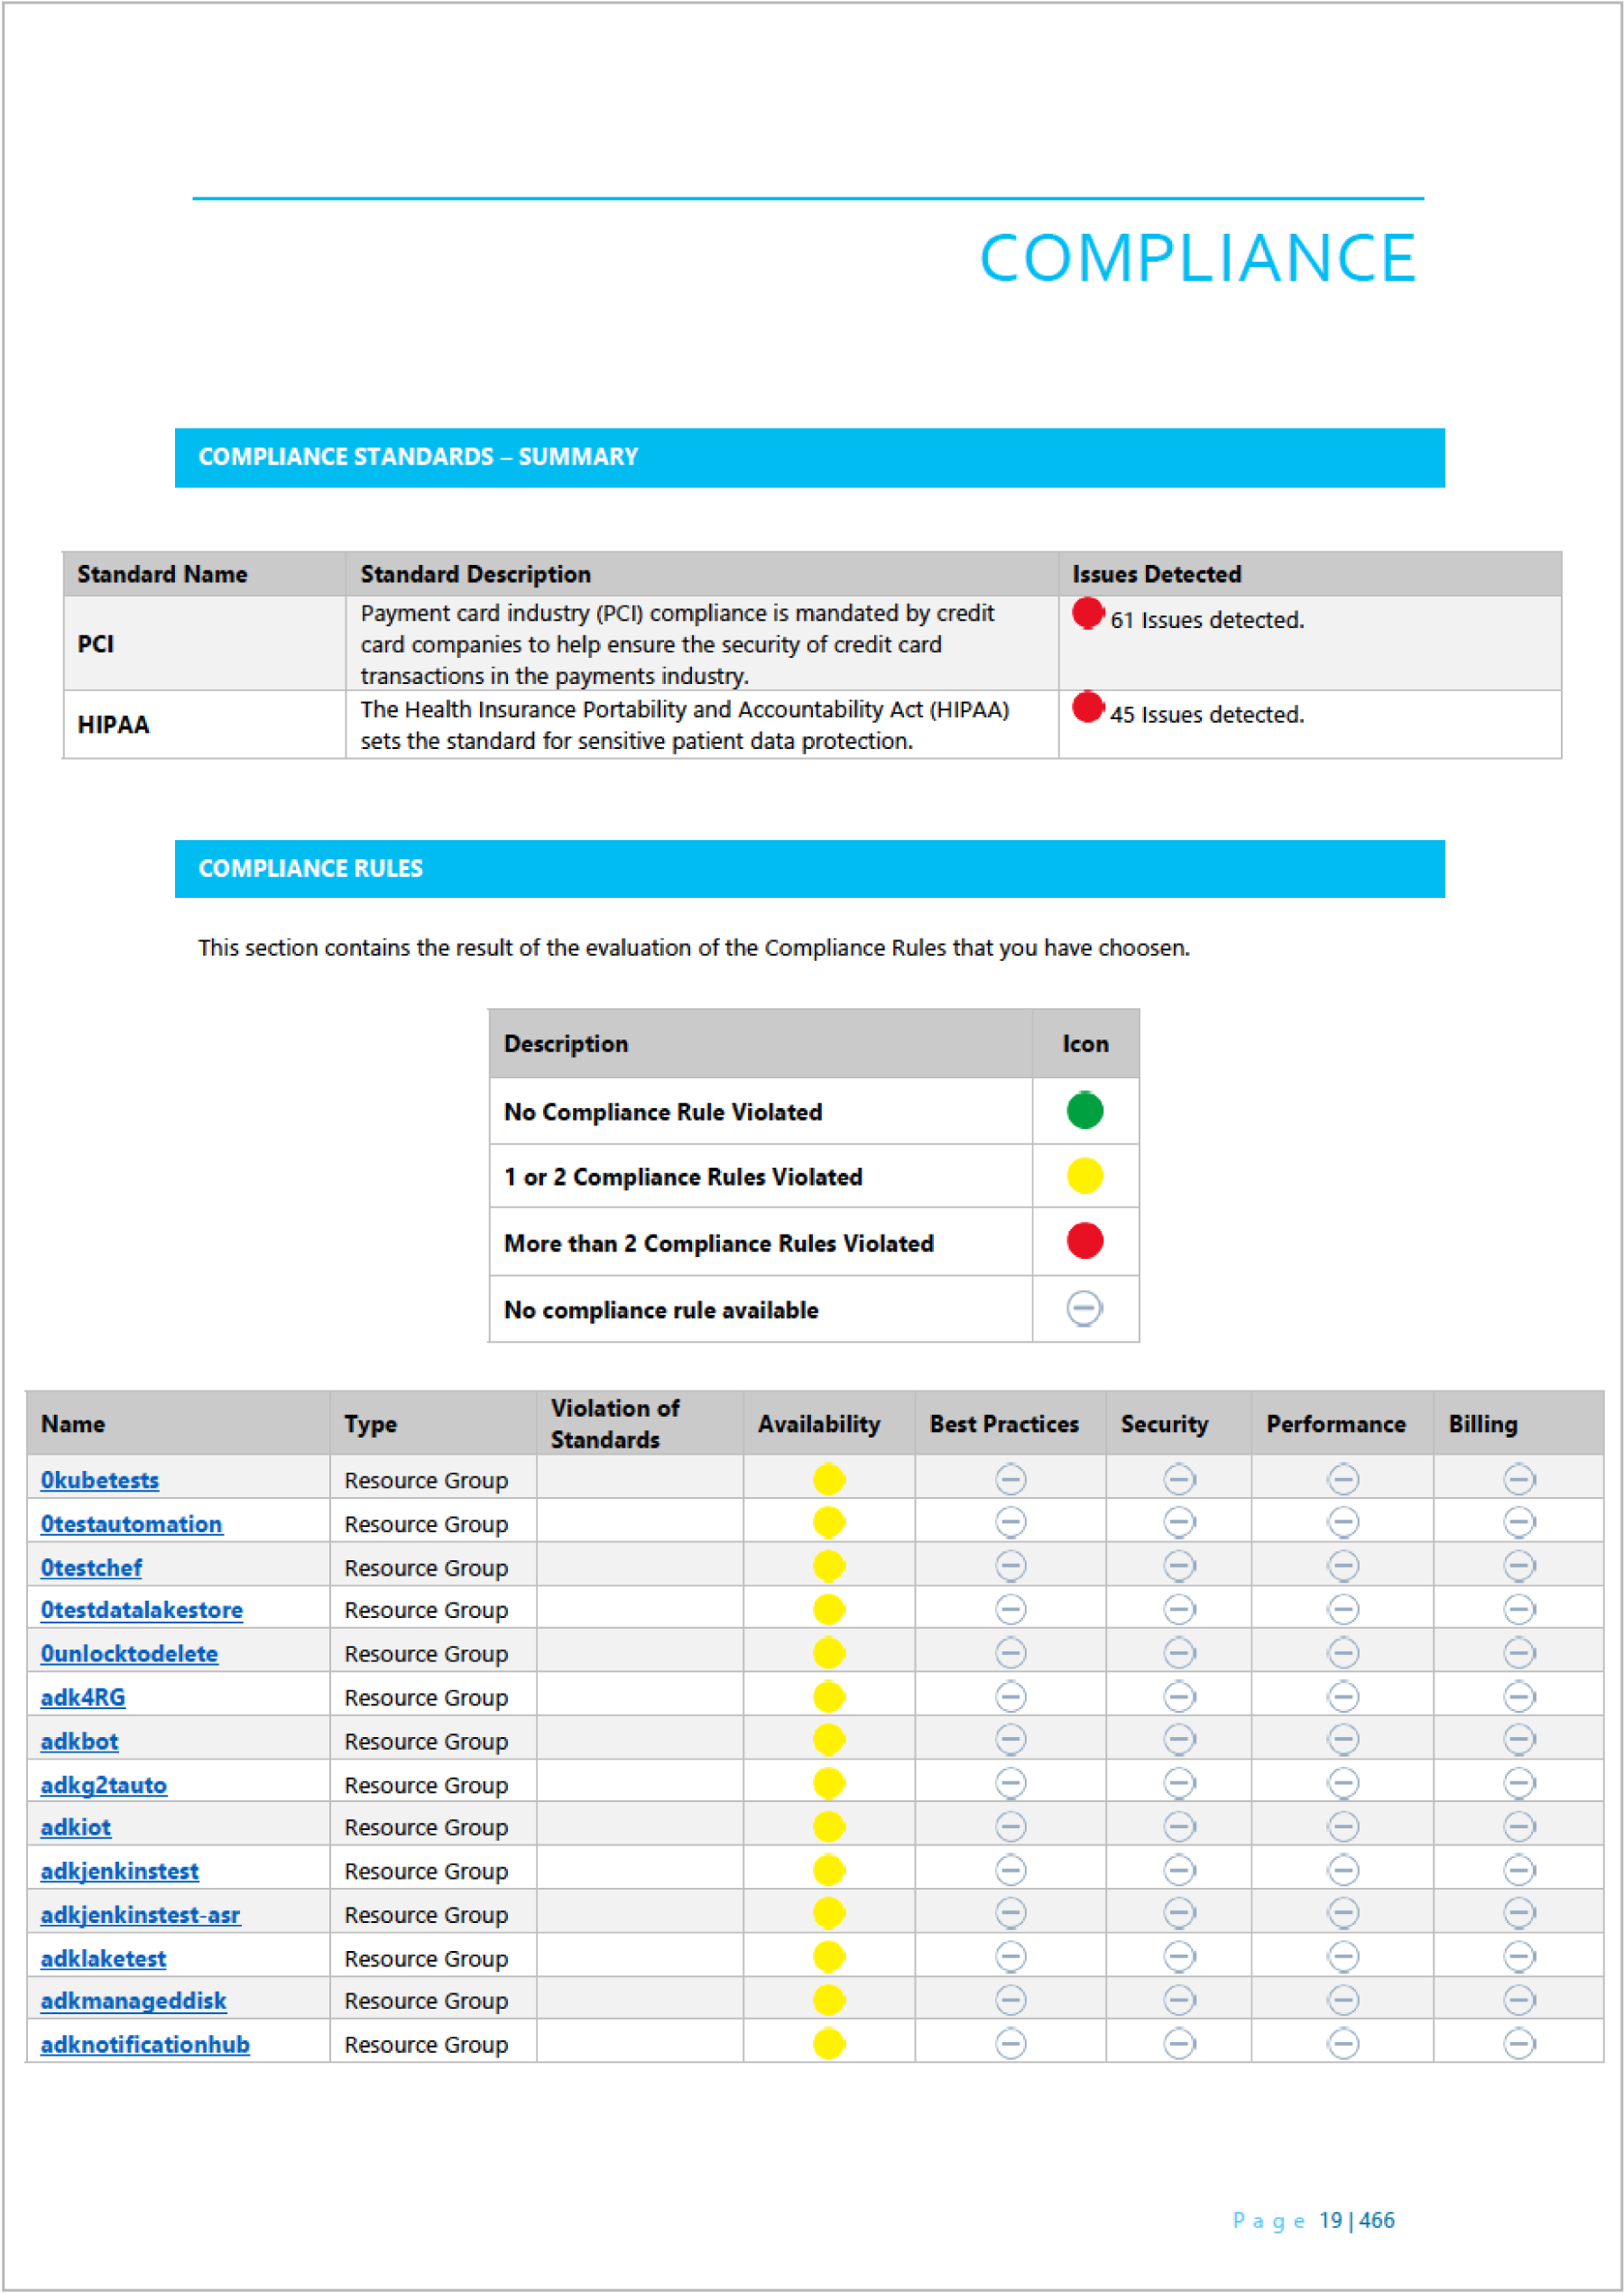Open the 0kubetests resource group link
This screenshot has width=1624, height=2293.
point(99,1480)
